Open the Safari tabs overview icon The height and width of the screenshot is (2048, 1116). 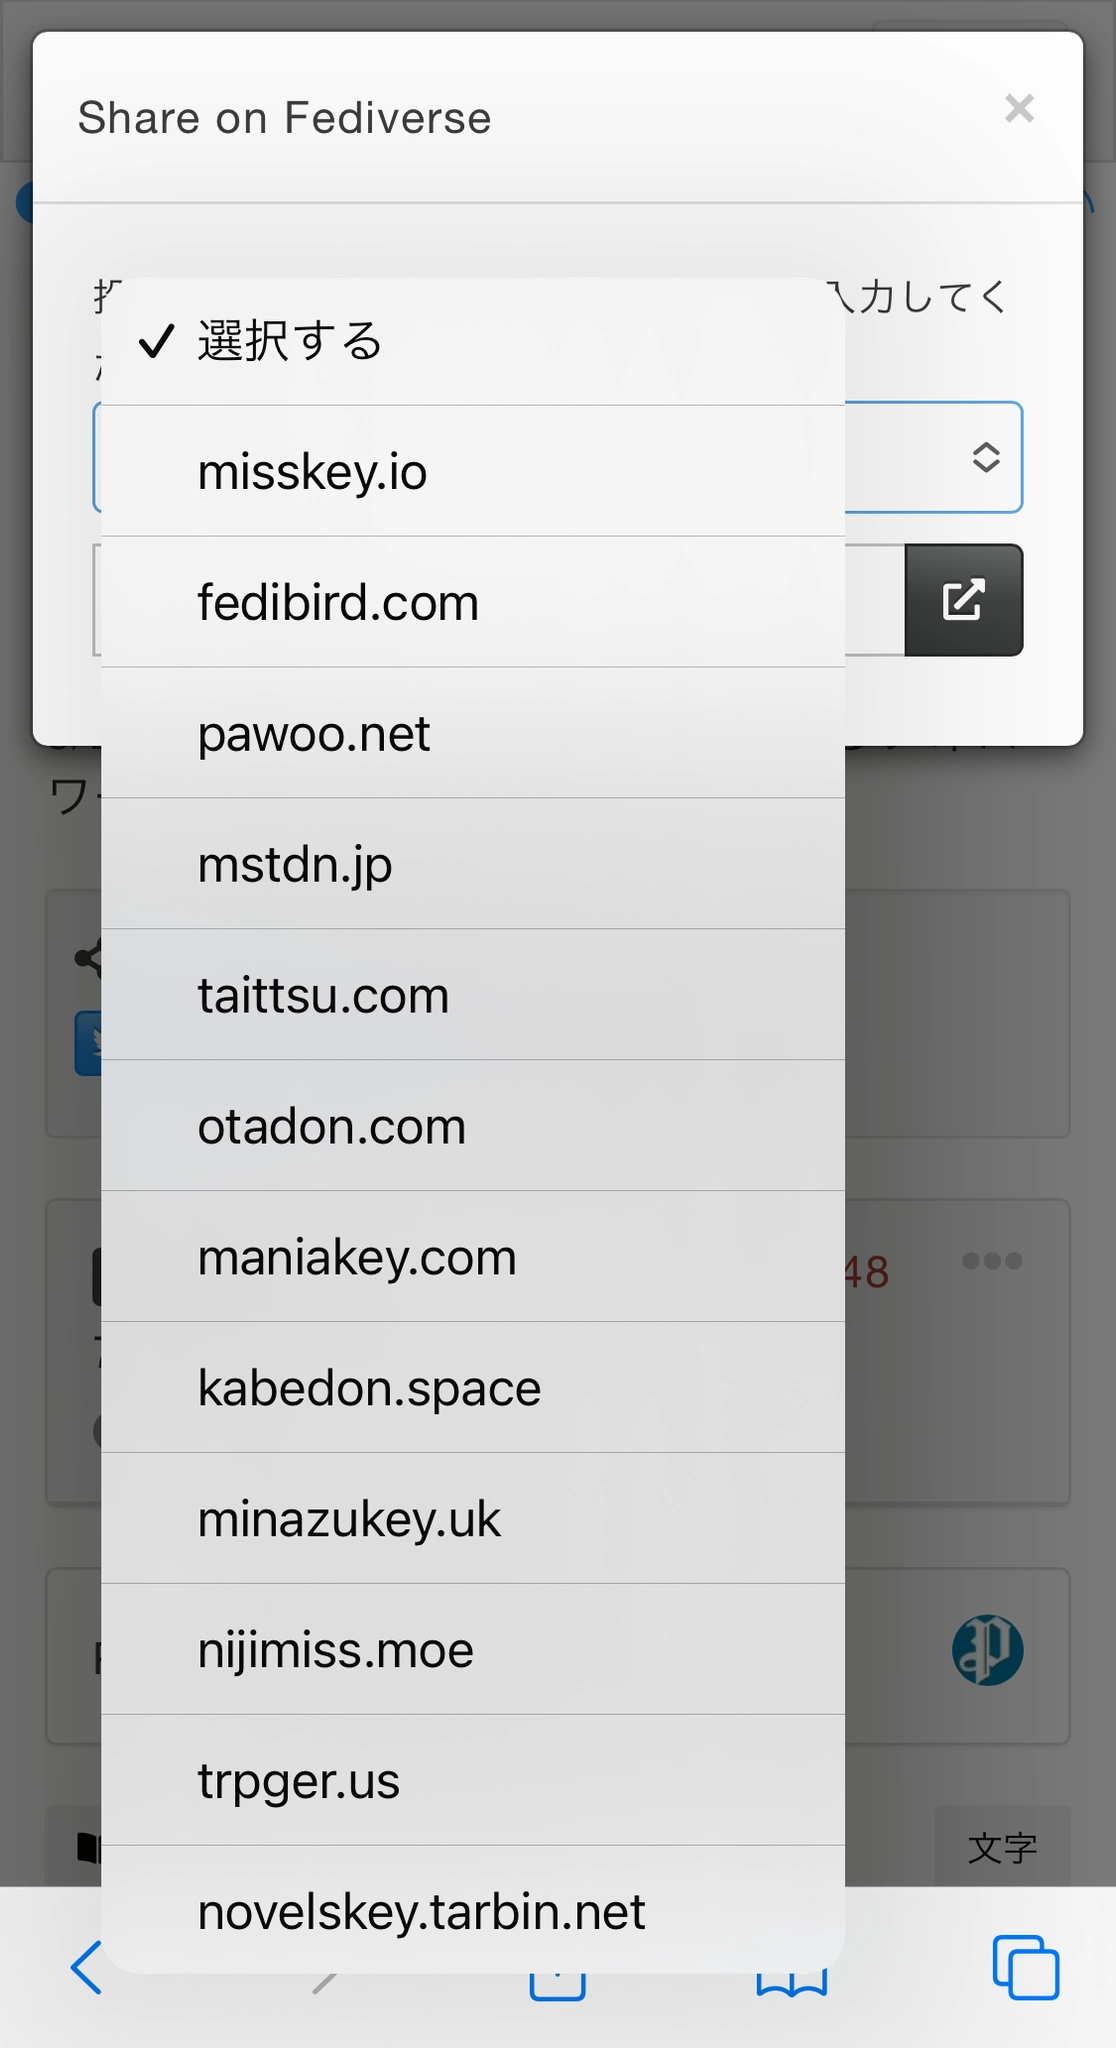click(x=1025, y=1967)
